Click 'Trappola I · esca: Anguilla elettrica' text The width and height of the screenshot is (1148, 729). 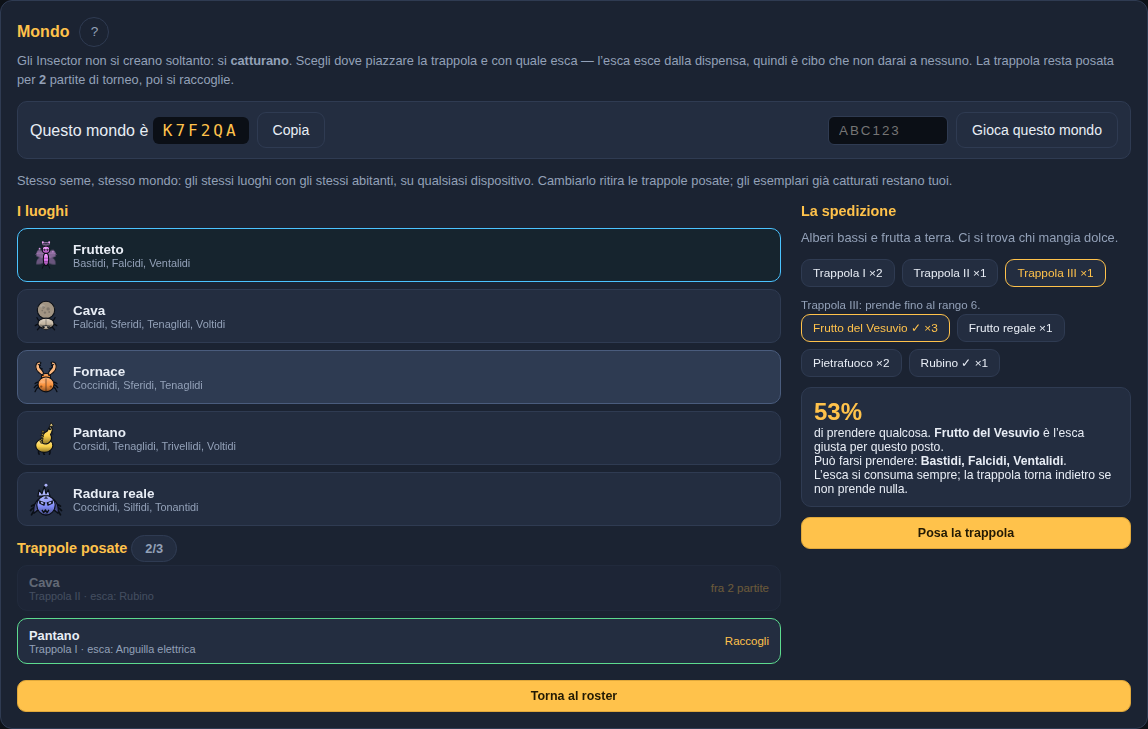112,649
